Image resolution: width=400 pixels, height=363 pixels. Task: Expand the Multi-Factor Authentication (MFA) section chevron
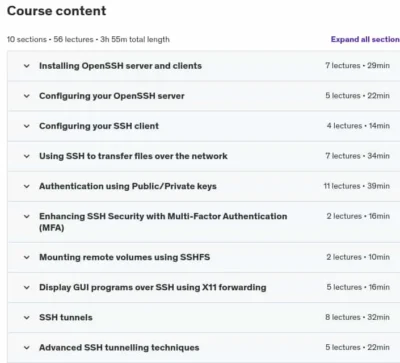pyautogui.click(x=27, y=216)
